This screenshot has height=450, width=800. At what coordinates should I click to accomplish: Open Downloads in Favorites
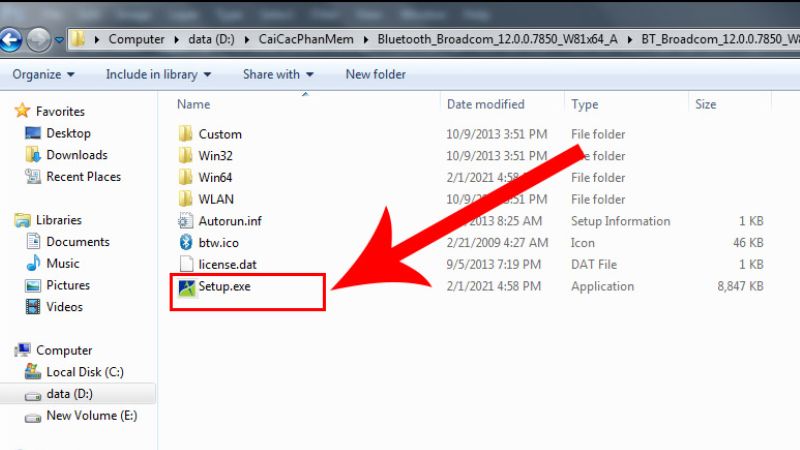tap(77, 155)
